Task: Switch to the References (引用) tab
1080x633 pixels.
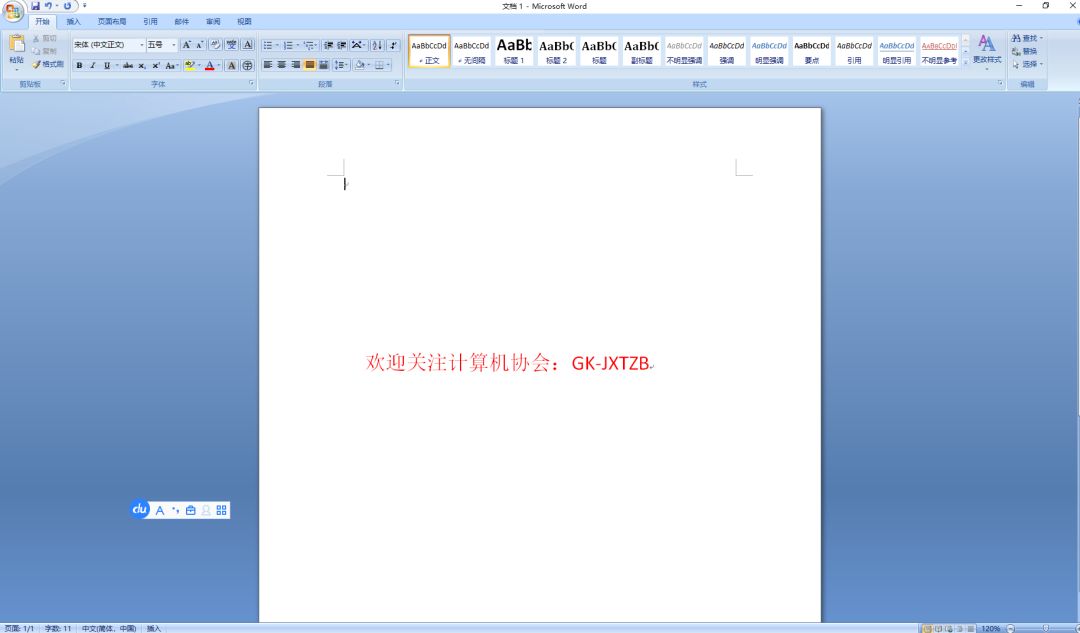Action: (150, 22)
